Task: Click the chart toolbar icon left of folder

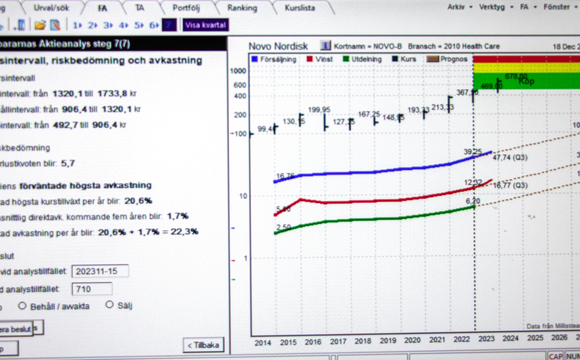Action: click(20, 25)
